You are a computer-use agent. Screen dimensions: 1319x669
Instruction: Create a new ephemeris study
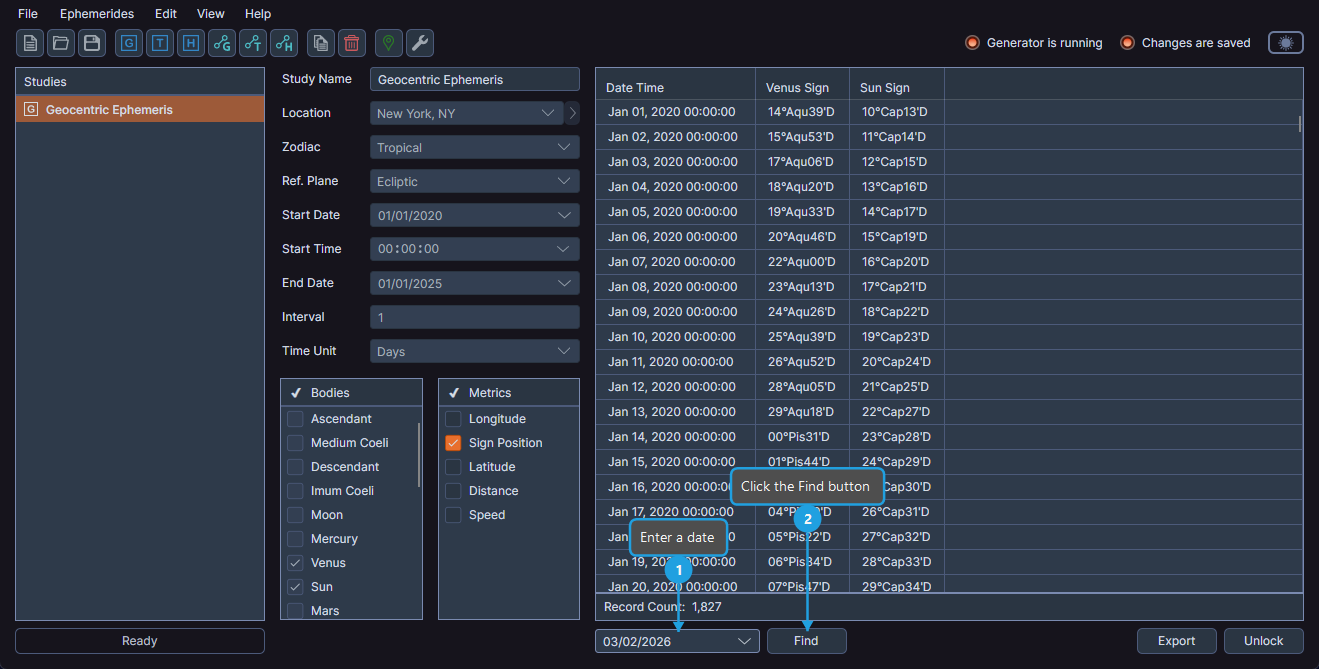pyautogui.click(x=29, y=43)
